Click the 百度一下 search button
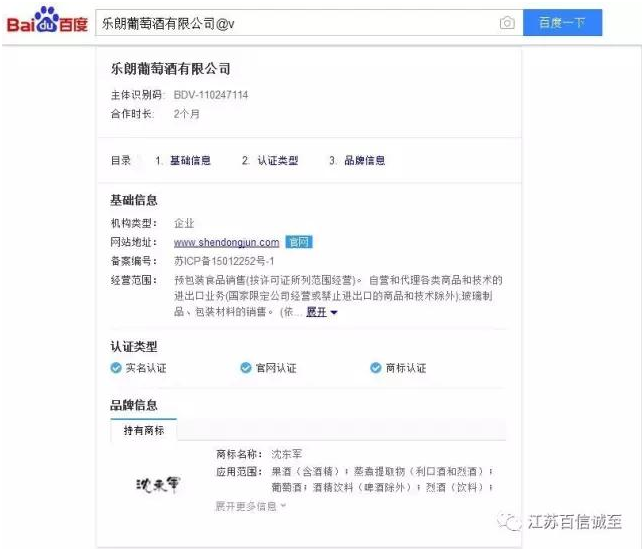Screen dimensions: 644x551 [x=562, y=23]
